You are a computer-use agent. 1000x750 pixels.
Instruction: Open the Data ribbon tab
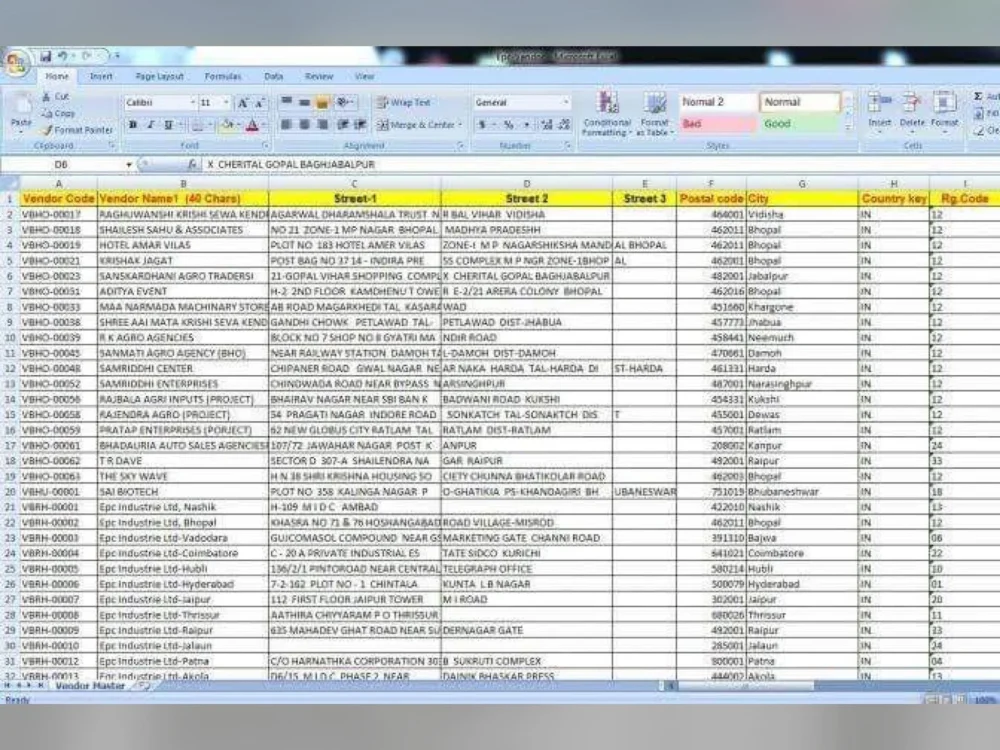pyautogui.click(x=273, y=75)
